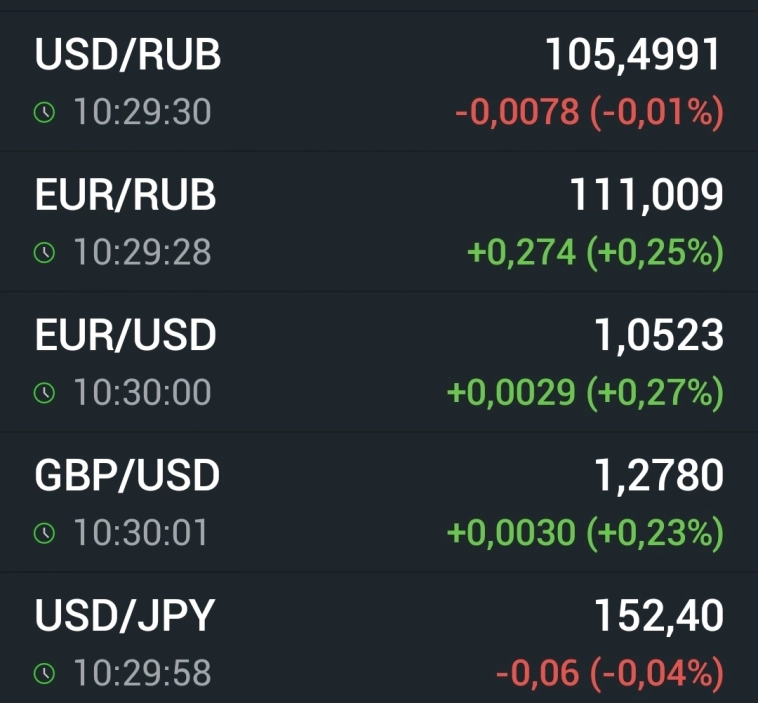Click the clock icon beside 10:29:58
This screenshot has height=703, width=758.
click(43, 675)
